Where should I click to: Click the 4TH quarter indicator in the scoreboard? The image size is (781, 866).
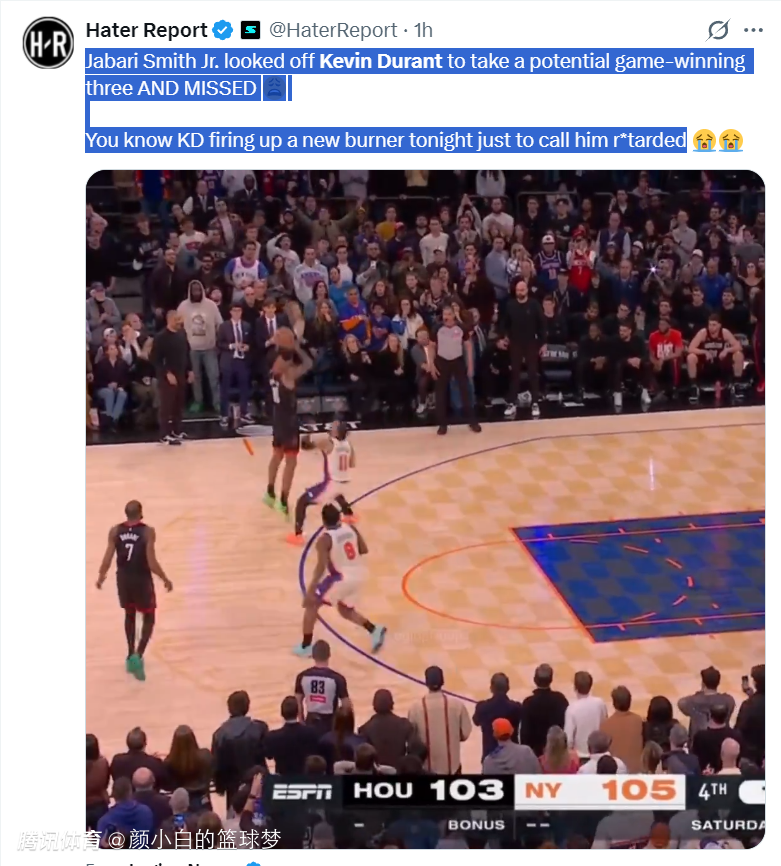pos(712,791)
